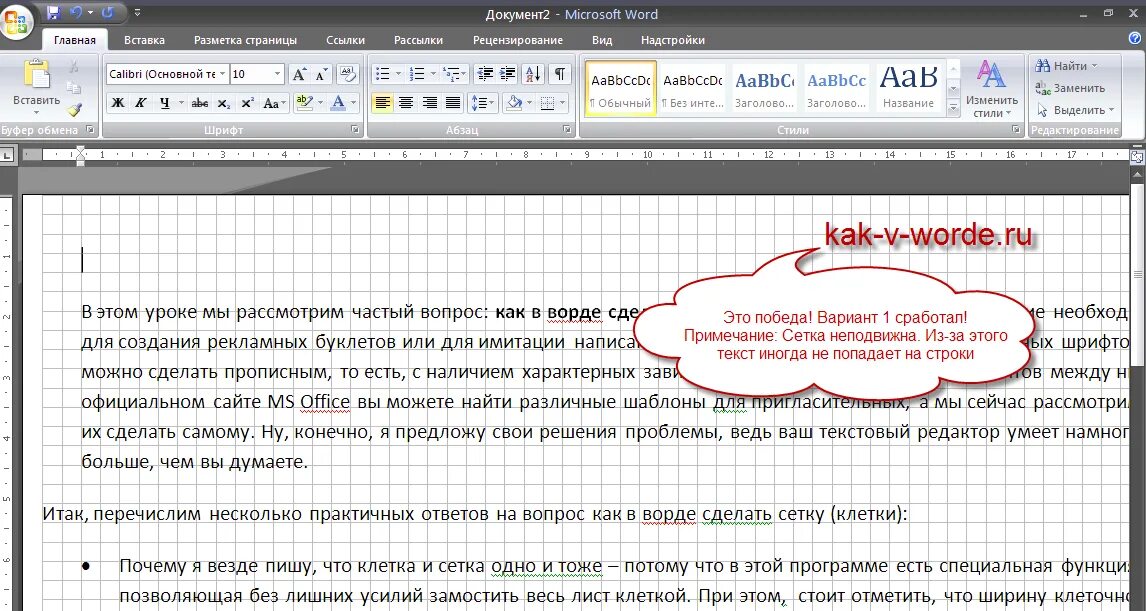This screenshot has width=1146, height=611.
Task: Toggle Underline (Ч) formatting
Action: (164, 103)
